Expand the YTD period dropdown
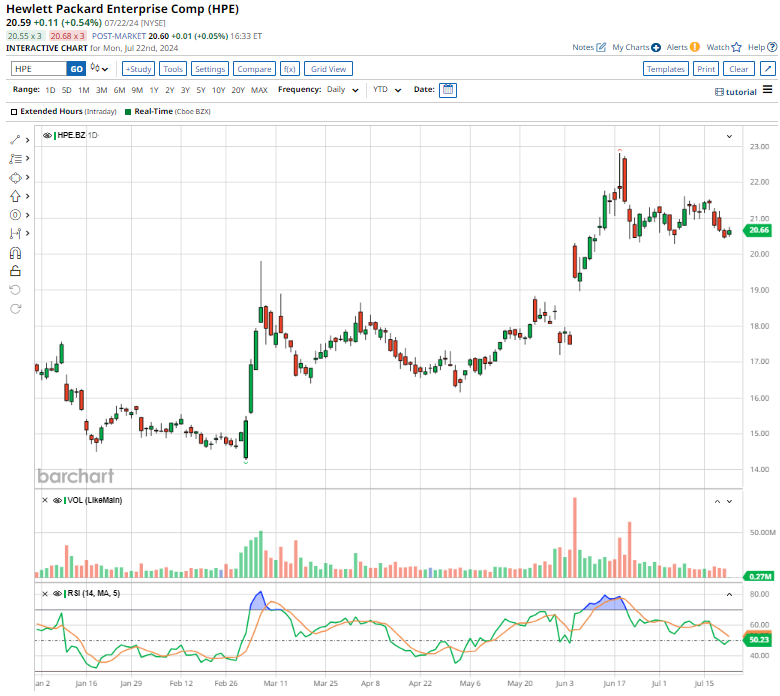 pos(386,90)
